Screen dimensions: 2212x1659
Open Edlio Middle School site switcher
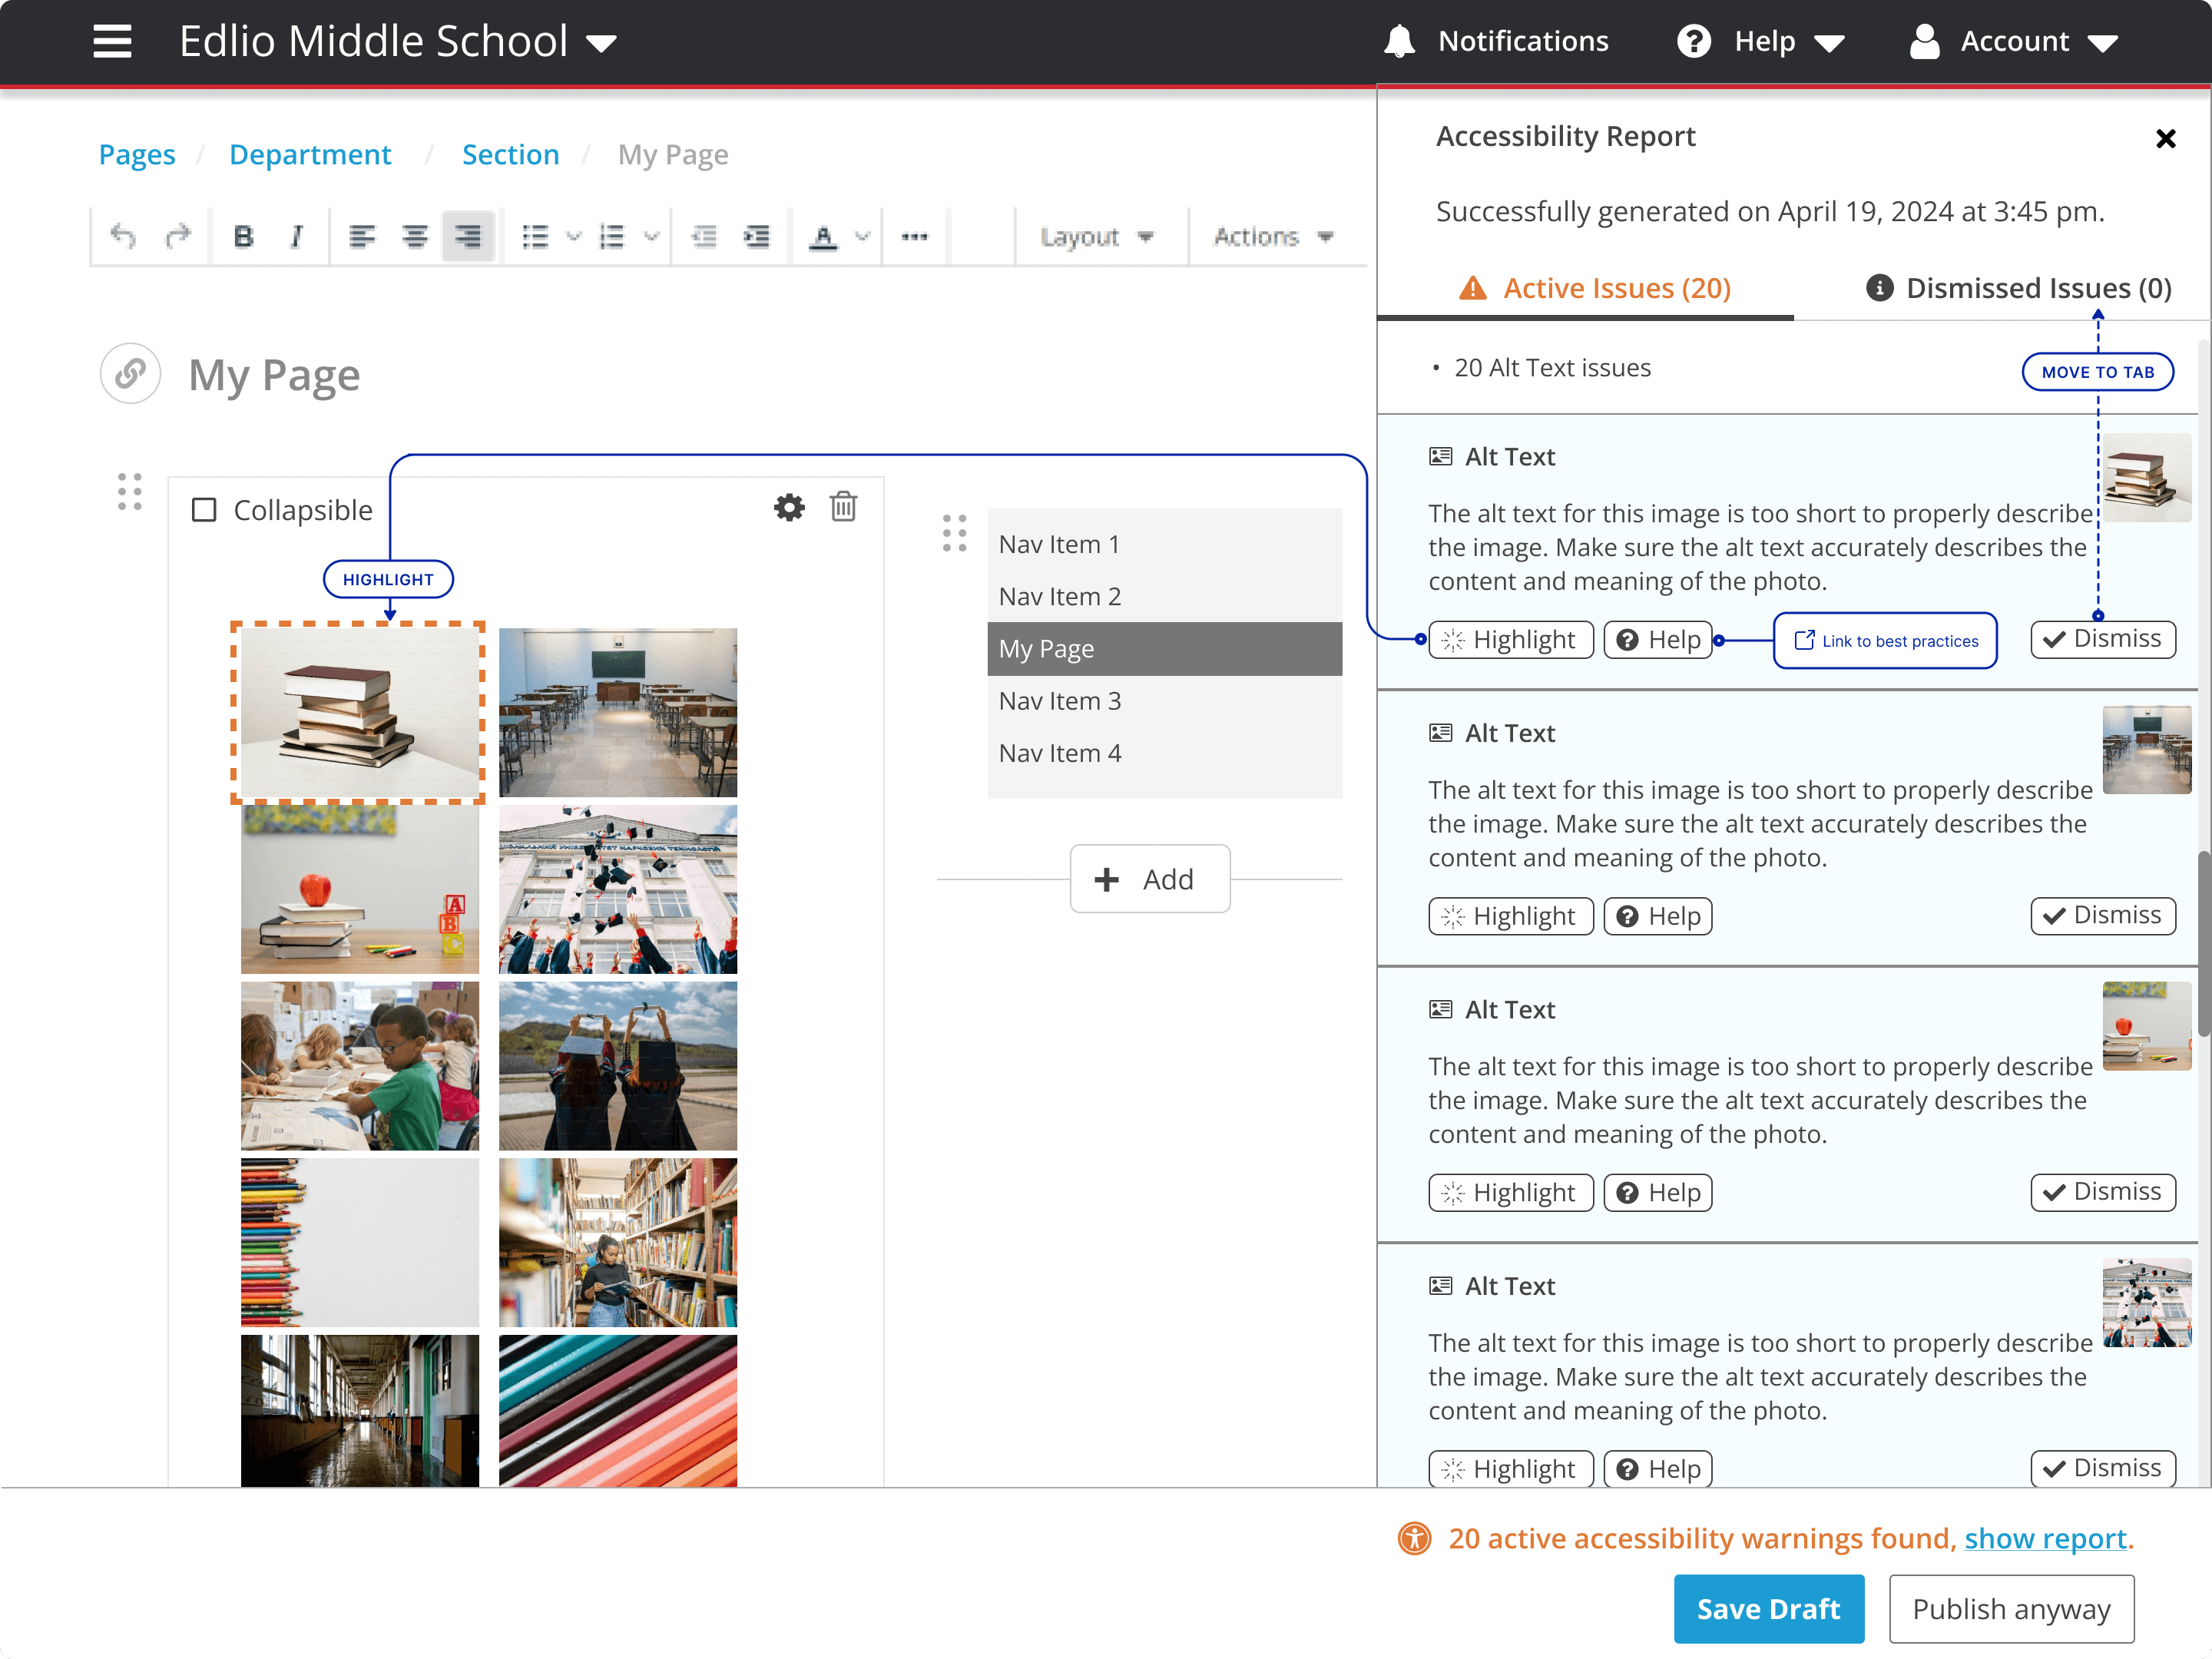point(397,42)
